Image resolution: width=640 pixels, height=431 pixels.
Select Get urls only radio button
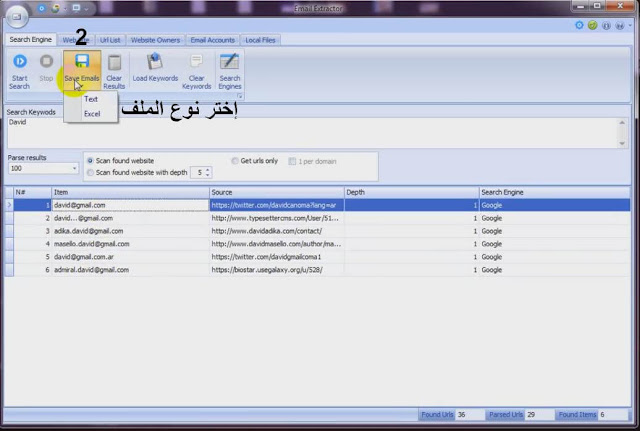pos(235,161)
